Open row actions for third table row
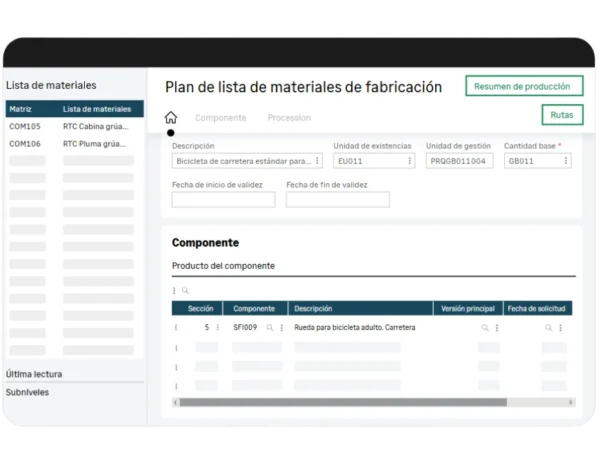The height and width of the screenshot is (463, 600). tap(176, 367)
